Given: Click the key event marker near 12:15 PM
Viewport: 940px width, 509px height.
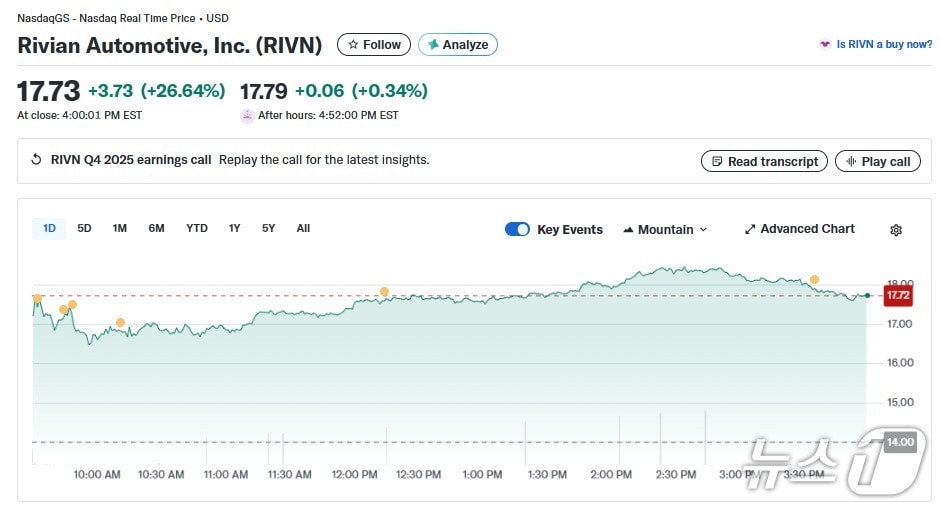Looking at the screenshot, I should (384, 292).
